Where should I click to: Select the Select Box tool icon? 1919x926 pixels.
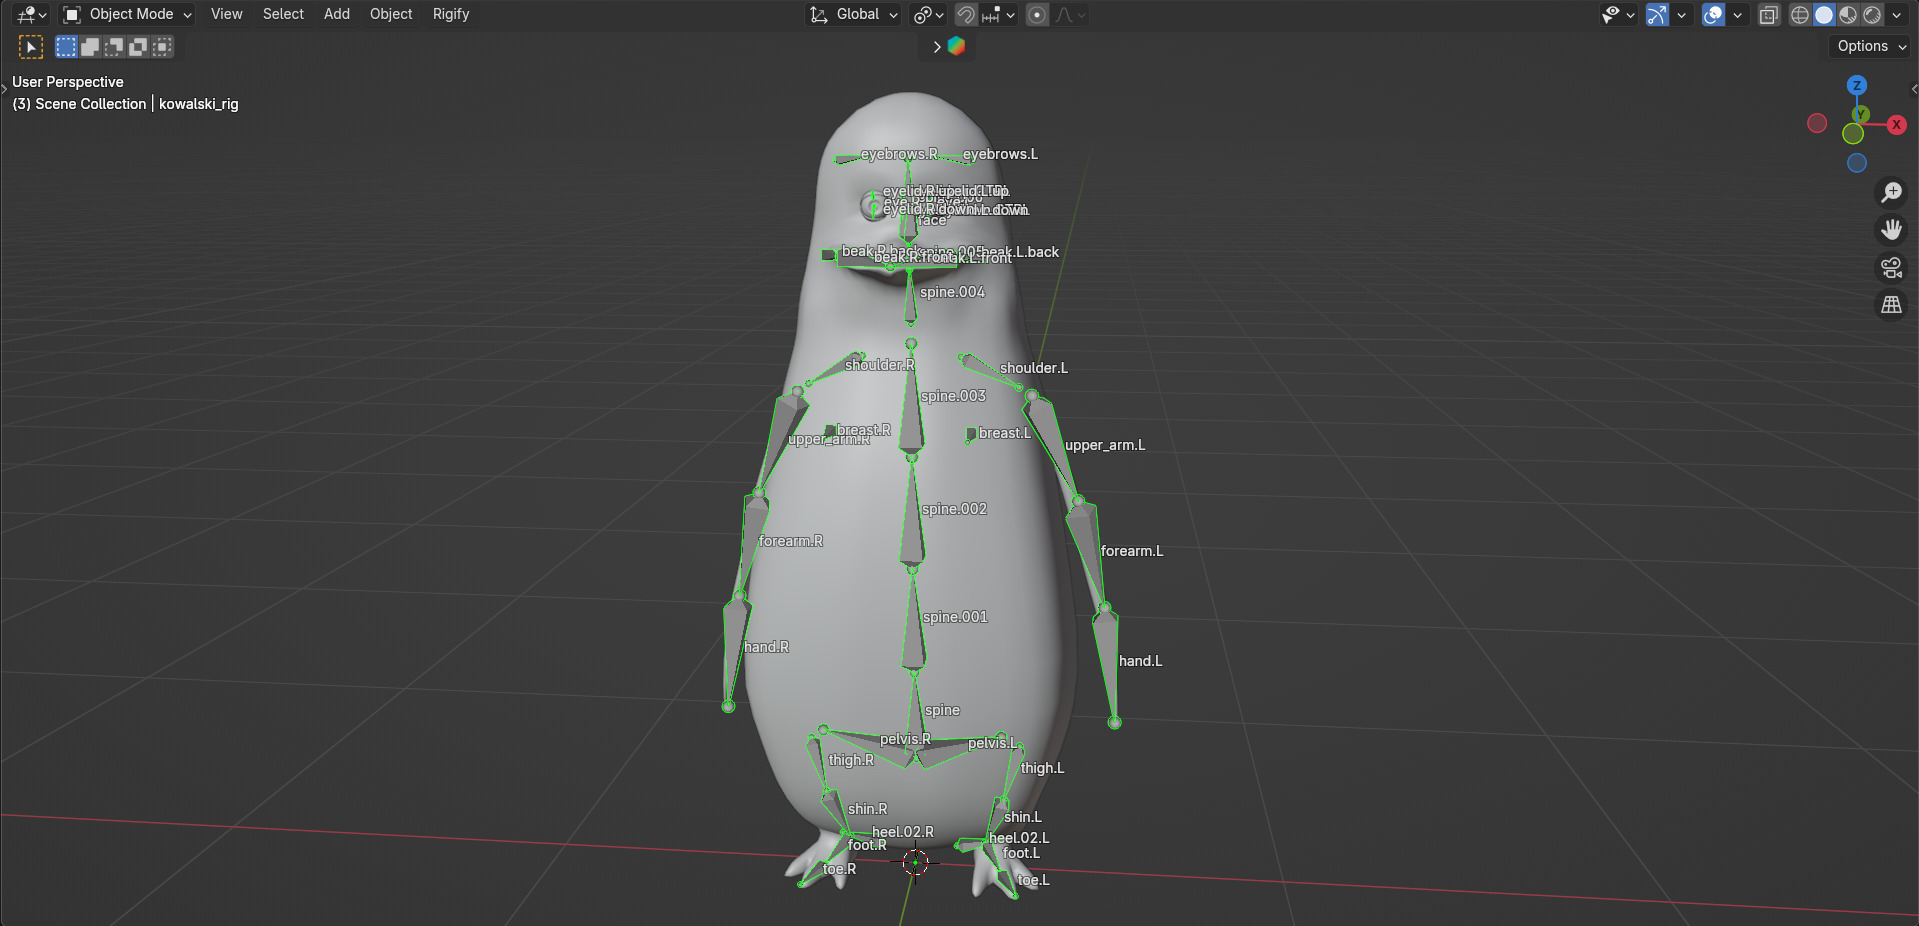click(x=31, y=46)
